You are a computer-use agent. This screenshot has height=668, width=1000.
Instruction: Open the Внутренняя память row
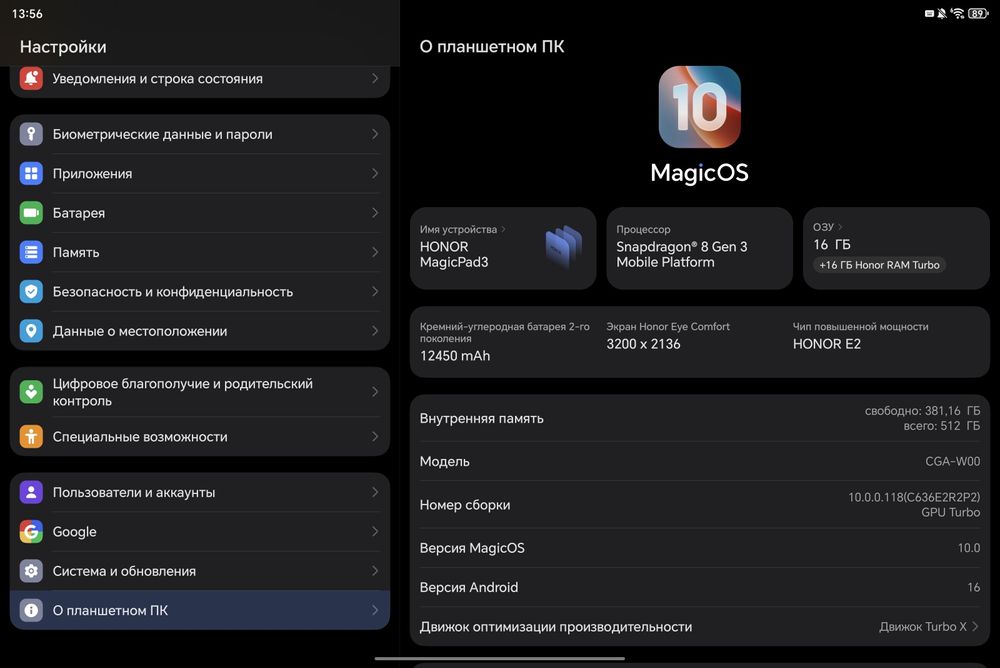point(700,419)
